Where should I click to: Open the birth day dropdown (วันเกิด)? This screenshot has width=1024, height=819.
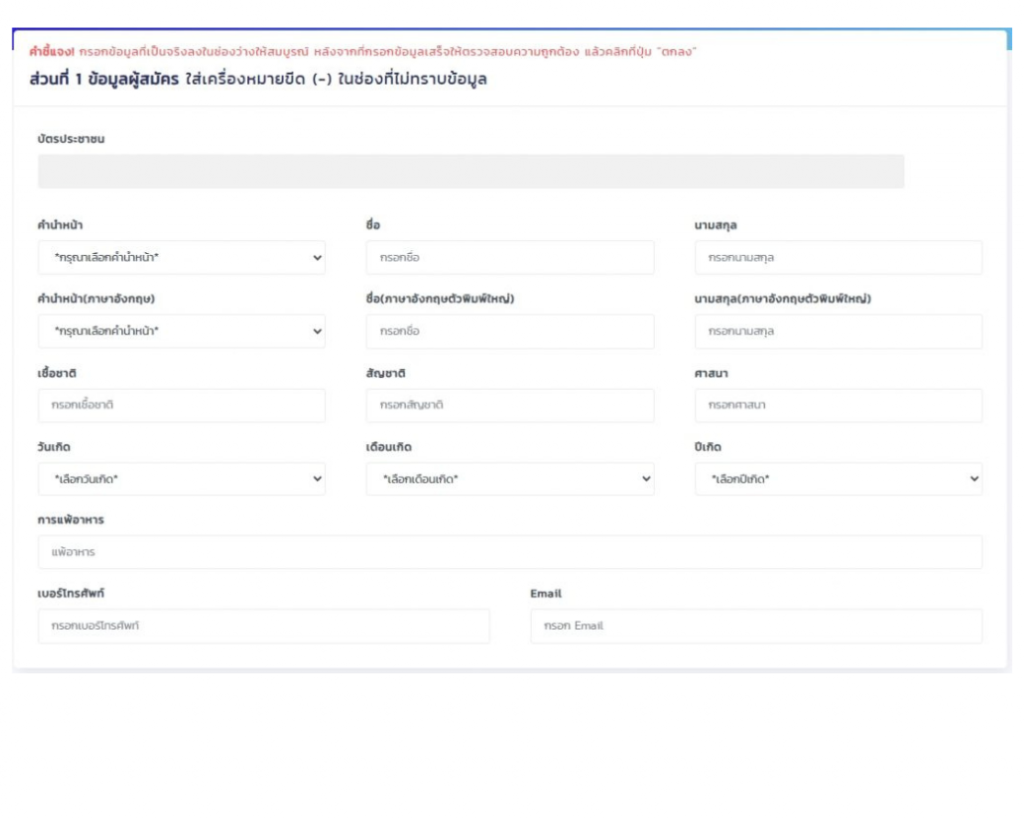pyautogui.click(x=181, y=479)
